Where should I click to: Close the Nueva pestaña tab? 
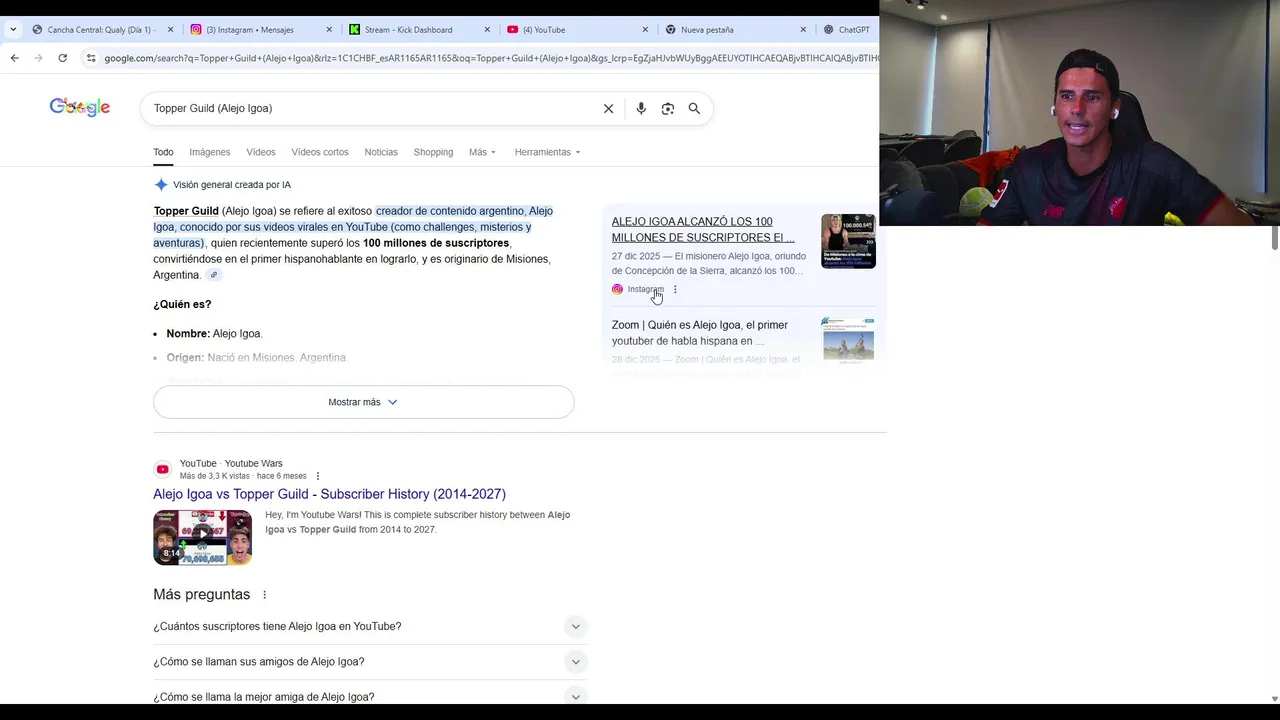tap(803, 29)
